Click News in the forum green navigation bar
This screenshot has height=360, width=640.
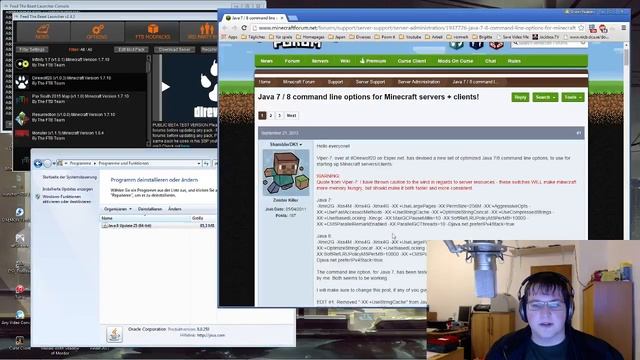point(267,61)
